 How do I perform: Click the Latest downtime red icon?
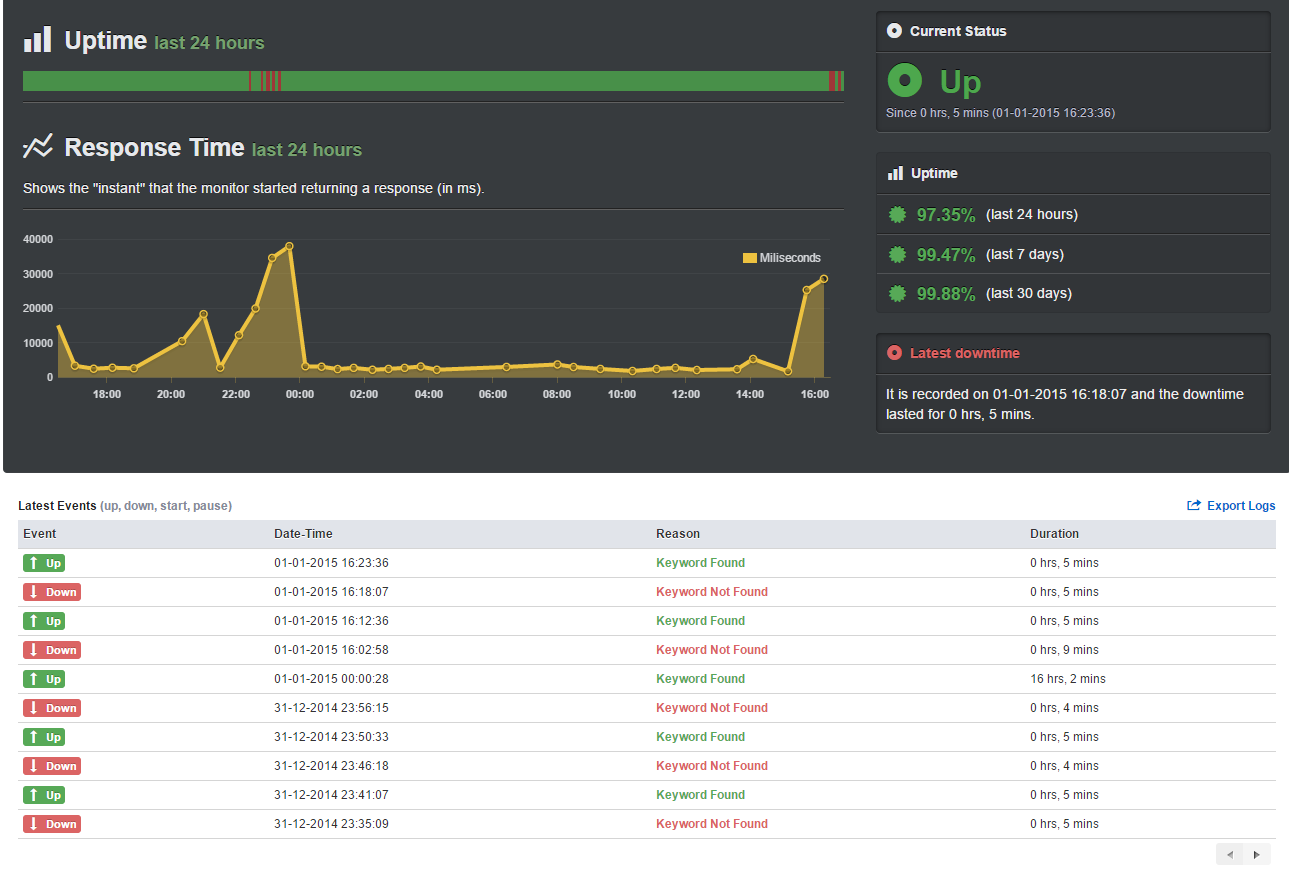(x=894, y=353)
